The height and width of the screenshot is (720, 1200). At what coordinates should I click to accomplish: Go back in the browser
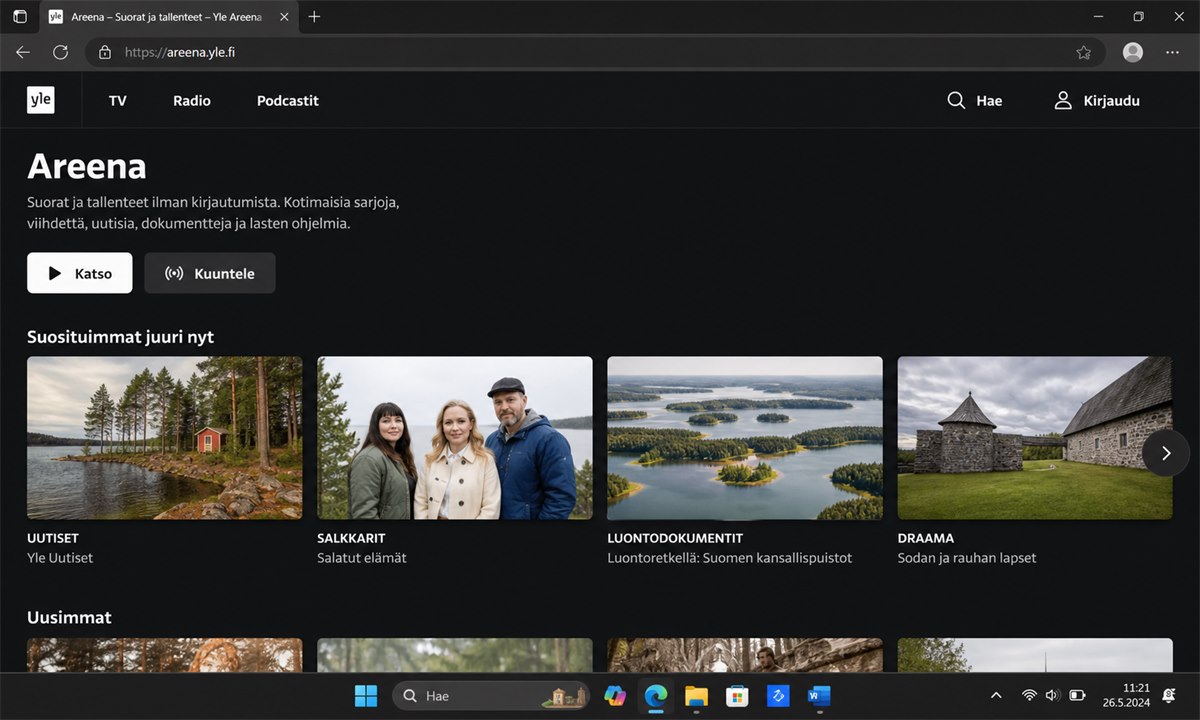click(x=23, y=52)
